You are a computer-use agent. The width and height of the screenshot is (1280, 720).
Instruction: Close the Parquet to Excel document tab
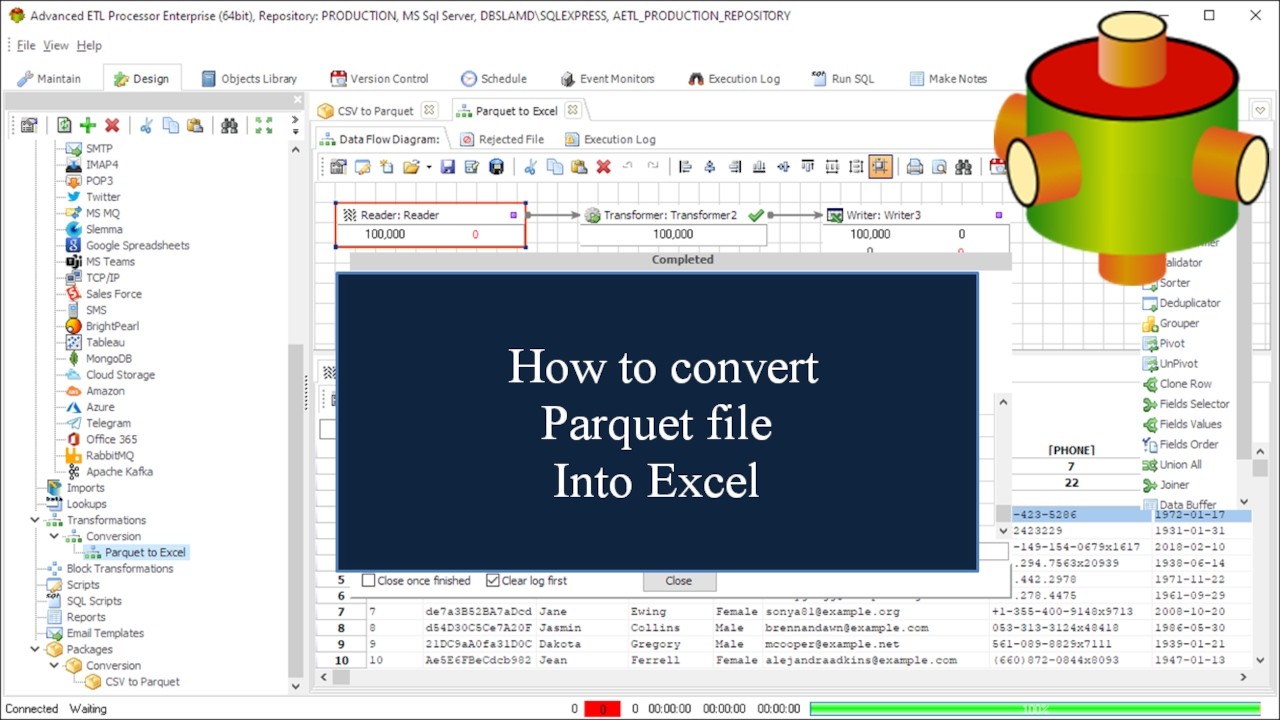click(x=572, y=110)
